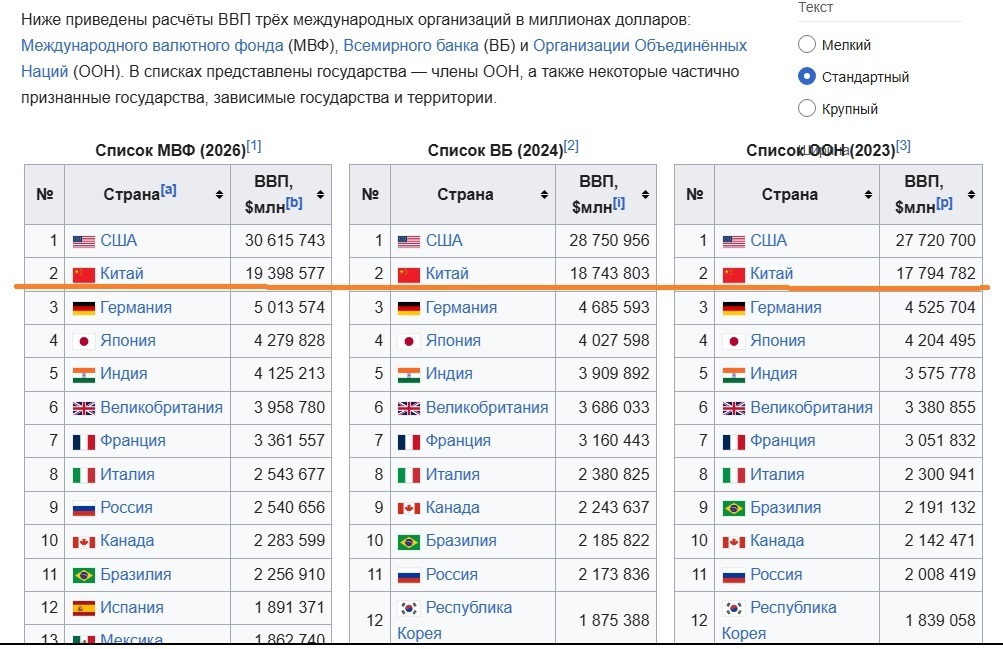Open Италия link in ООН table

coord(777,474)
